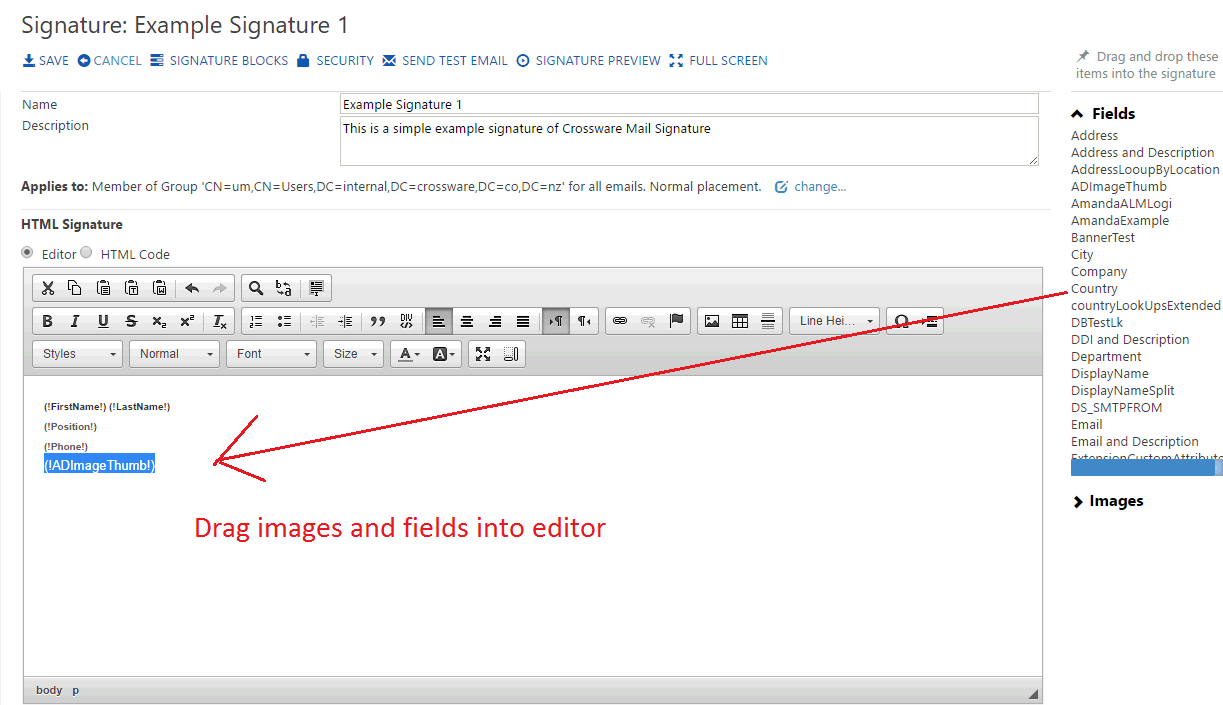Image resolution: width=1223 pixels, height=705 pixels.
Task: Open the Font dropdown
Action: (x=272, y=354)
